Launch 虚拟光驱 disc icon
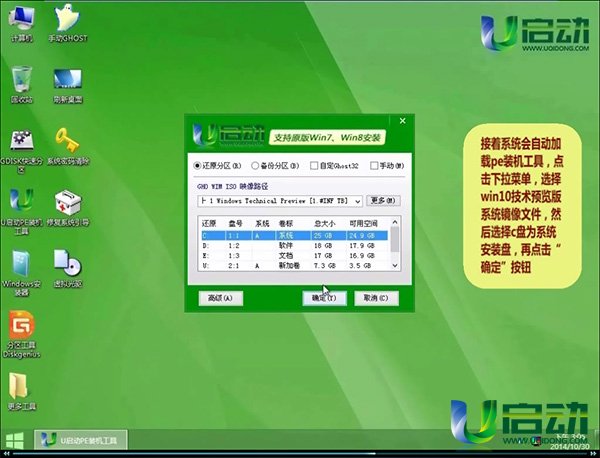 [x=68, y=269]
